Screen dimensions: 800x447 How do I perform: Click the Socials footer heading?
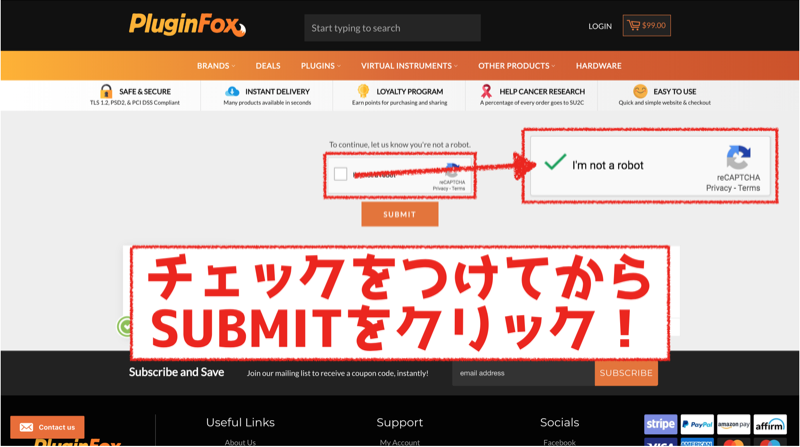560,423
